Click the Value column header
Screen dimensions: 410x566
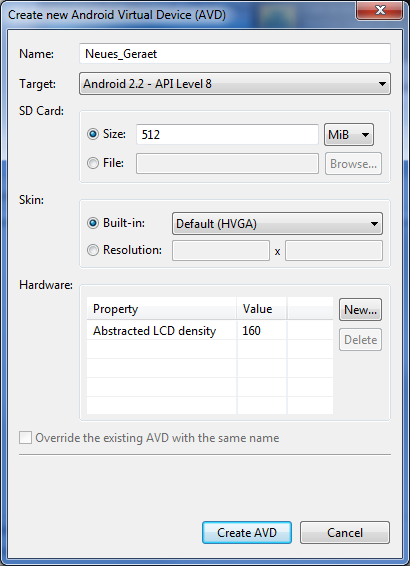tap(262, 309)
